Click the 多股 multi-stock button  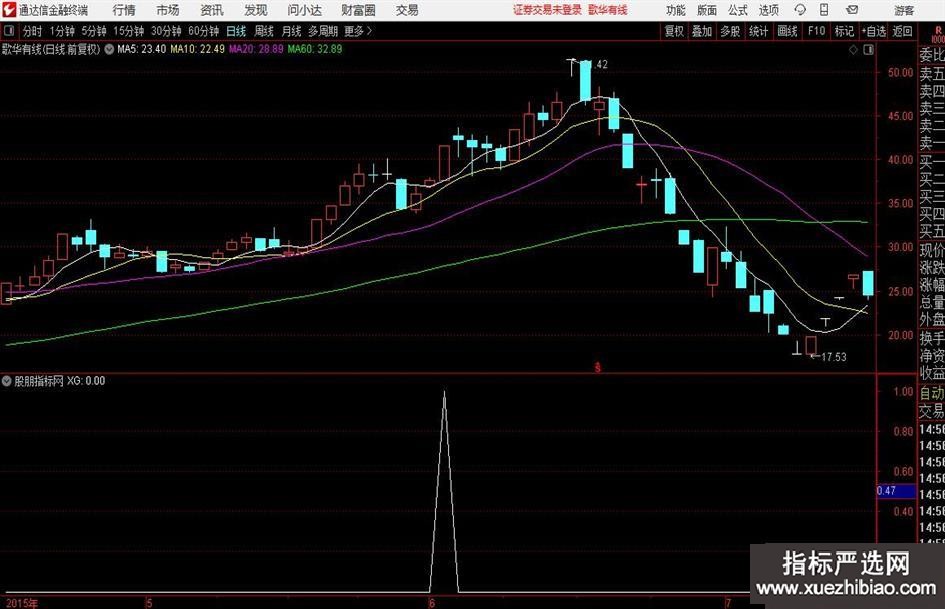click(730, 31)
